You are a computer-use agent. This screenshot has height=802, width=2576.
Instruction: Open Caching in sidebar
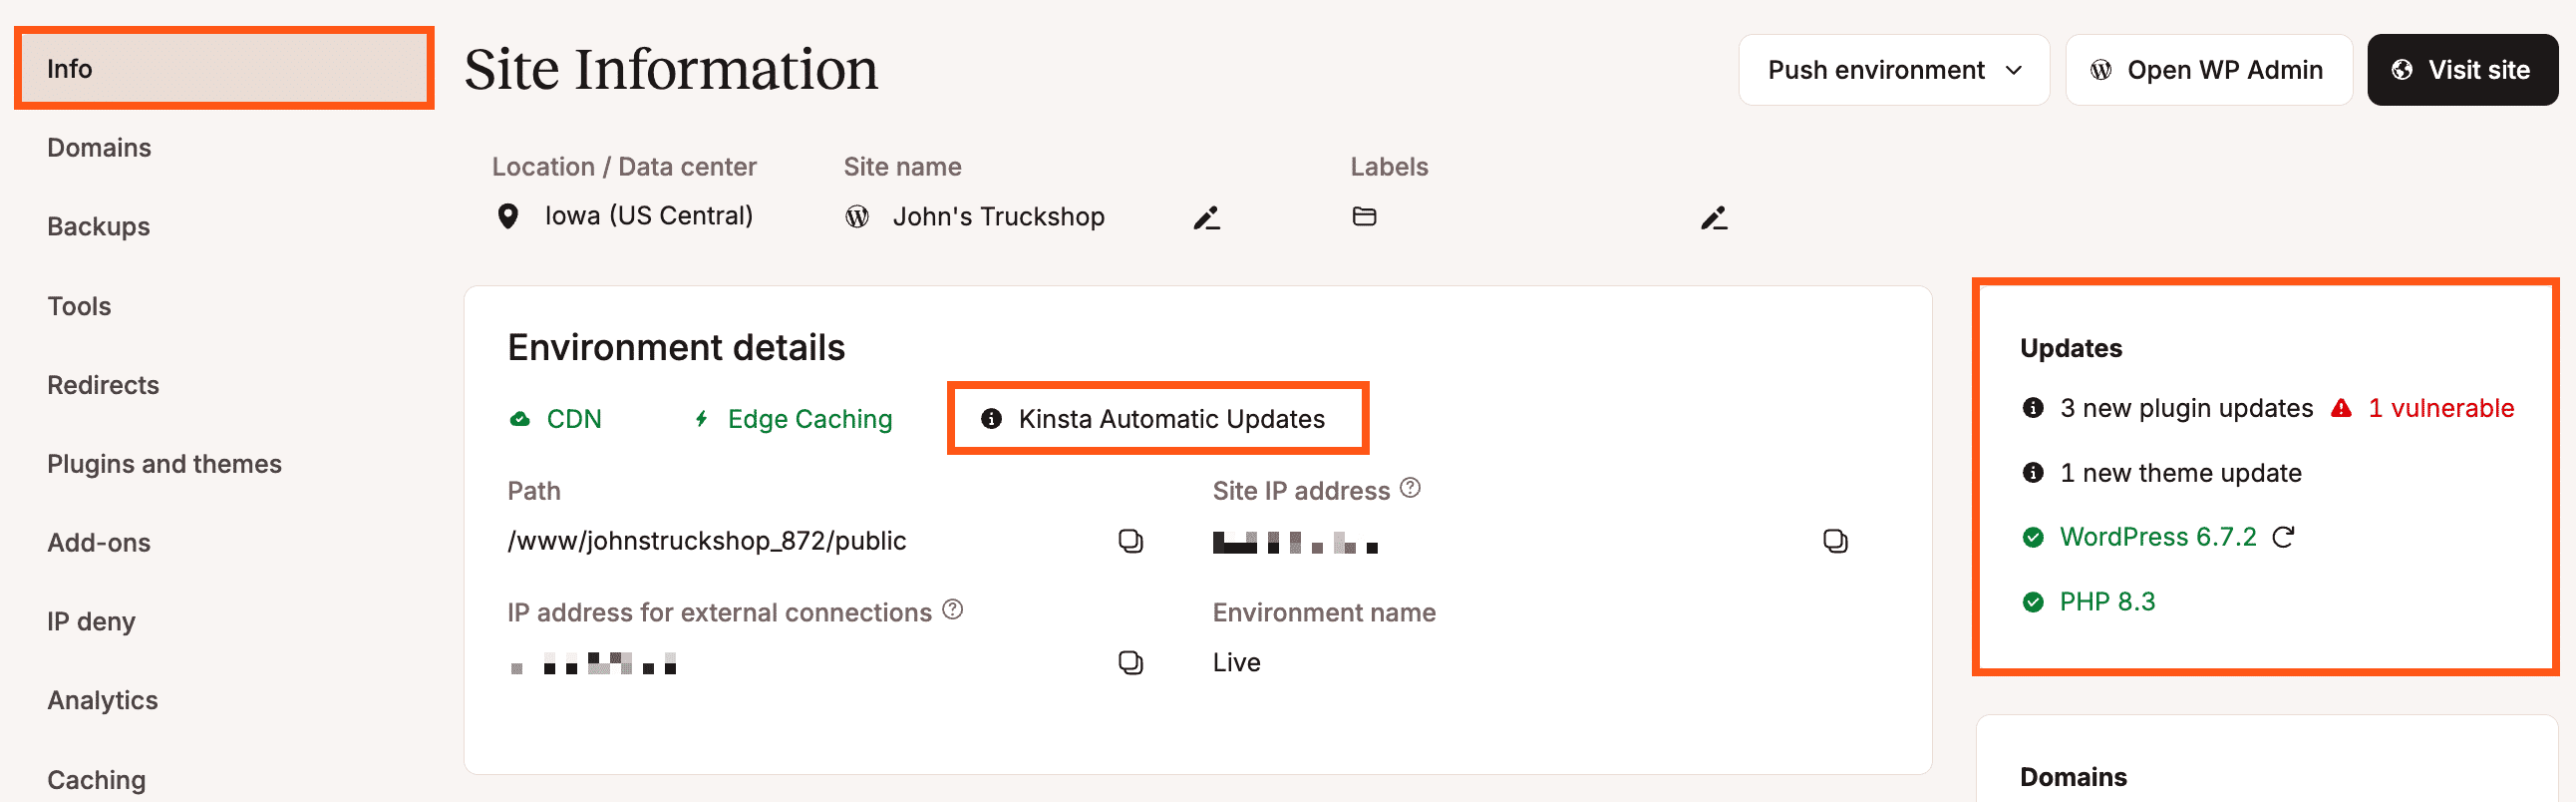click(96, 780)
